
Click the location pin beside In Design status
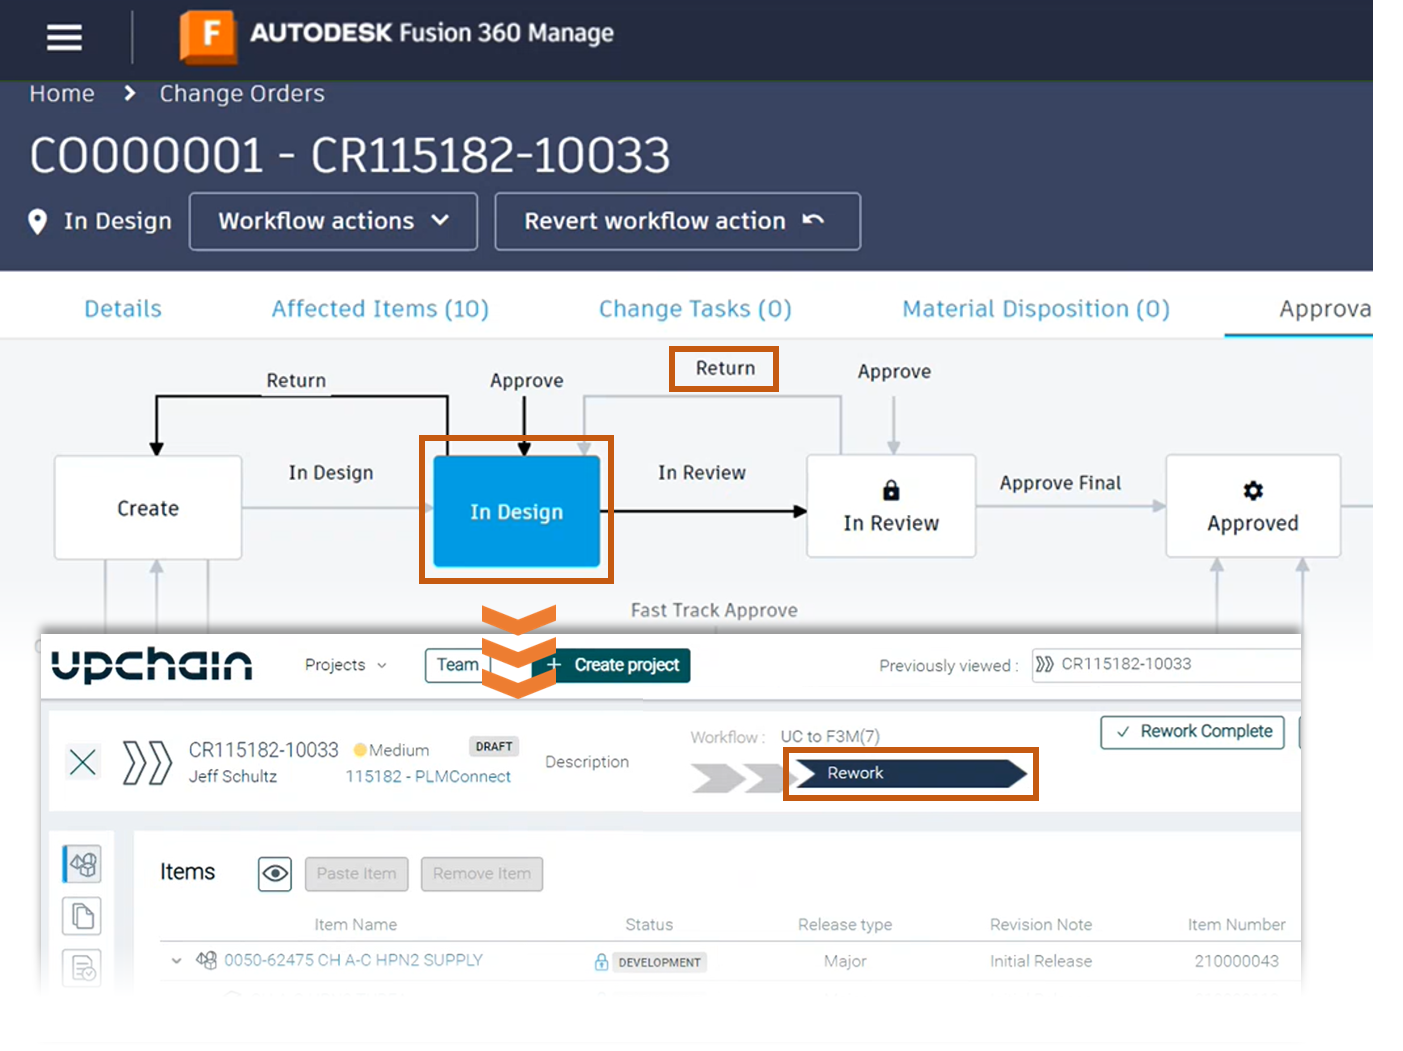37,221
